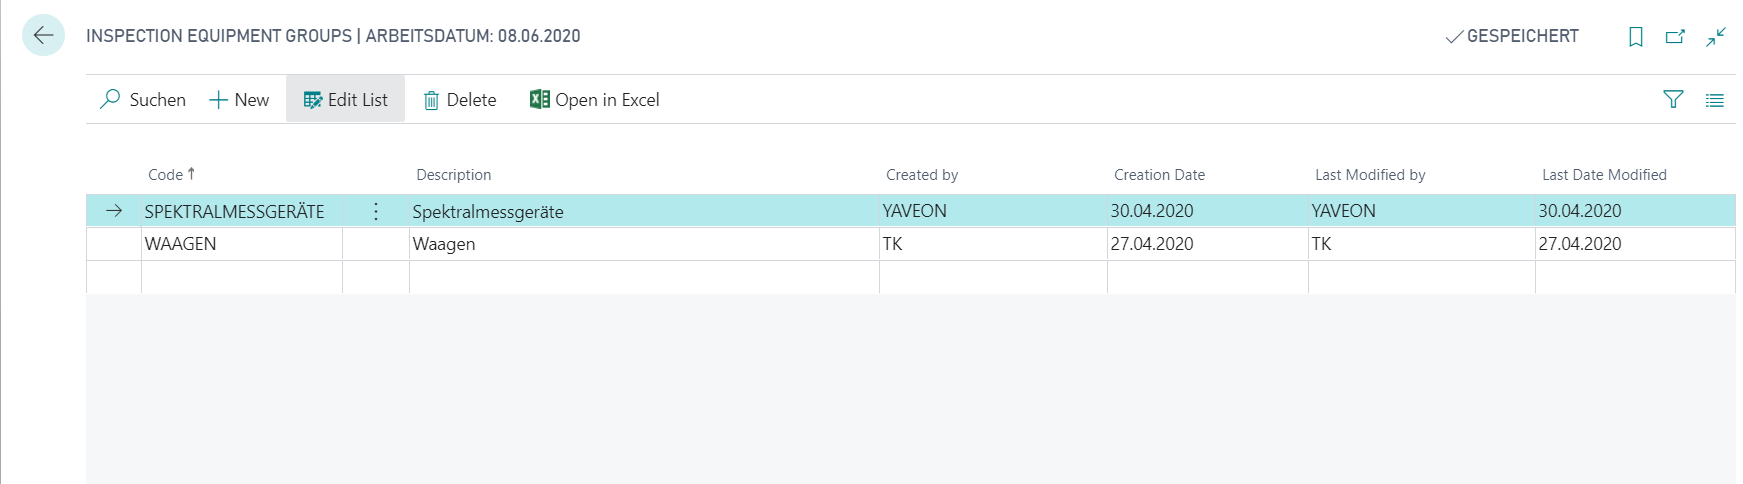This screenshot has height=484, width=1743.
Task: Click Open in Excel
Action: tap(595, 100)
